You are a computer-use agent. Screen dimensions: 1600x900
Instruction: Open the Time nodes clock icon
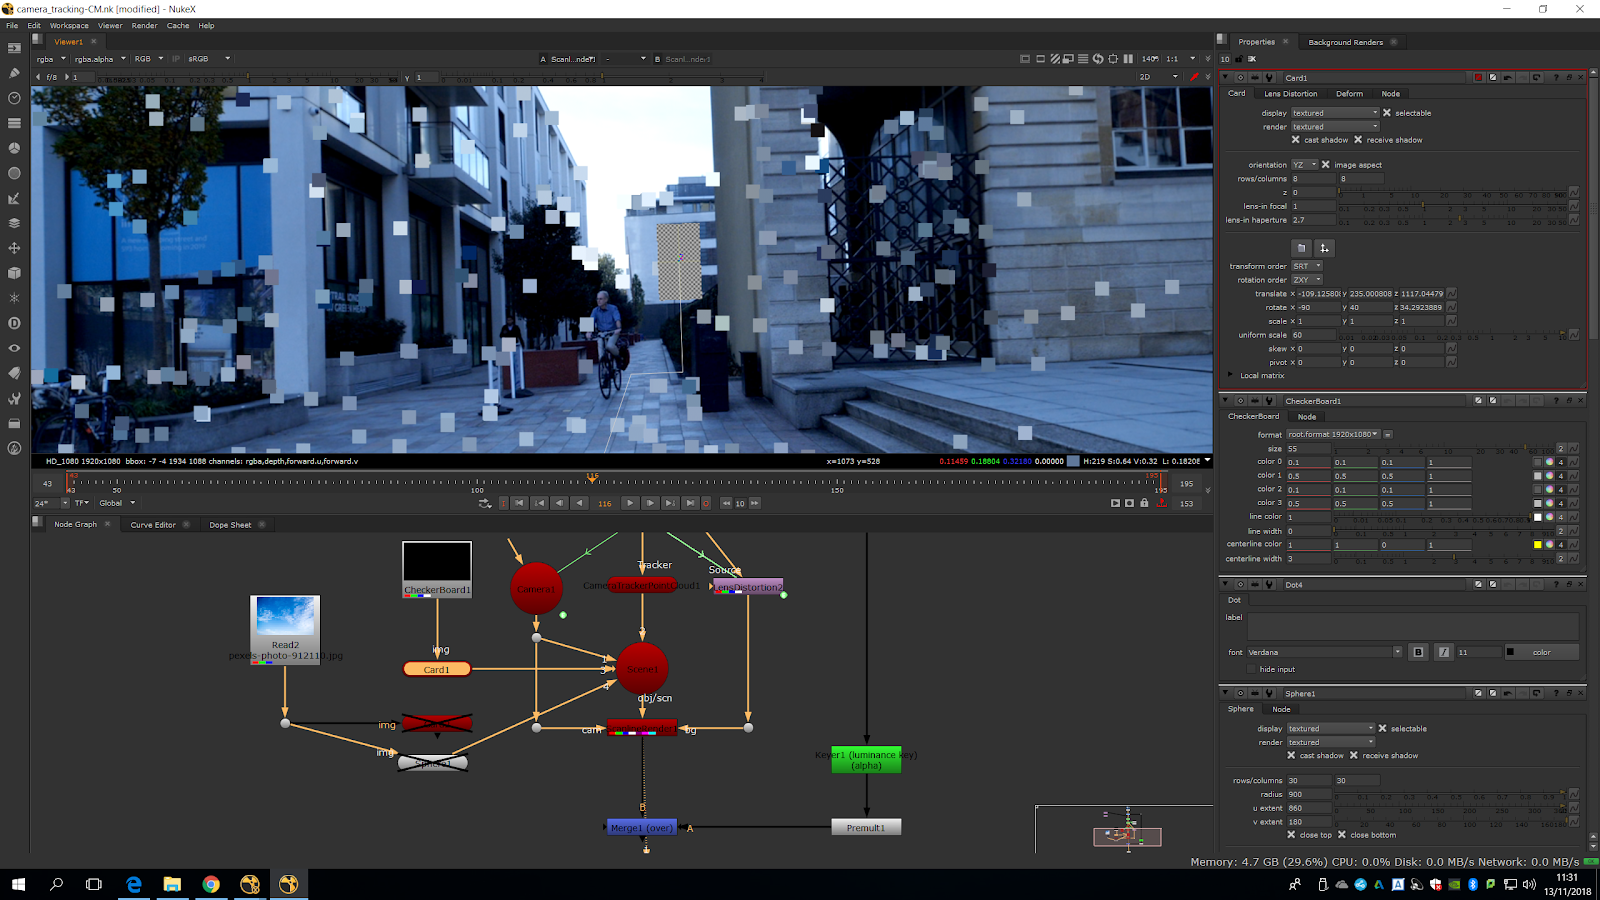(14, 98)
